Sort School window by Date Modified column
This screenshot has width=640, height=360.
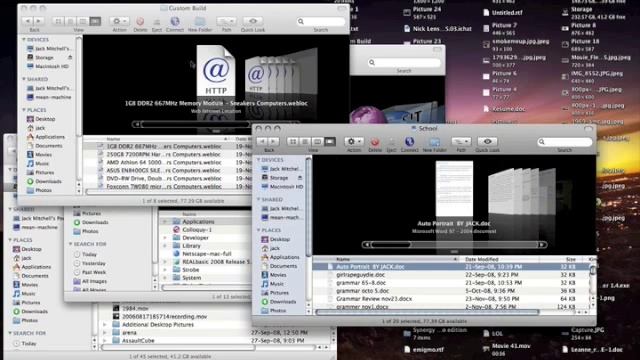click(x=500, y=259)
